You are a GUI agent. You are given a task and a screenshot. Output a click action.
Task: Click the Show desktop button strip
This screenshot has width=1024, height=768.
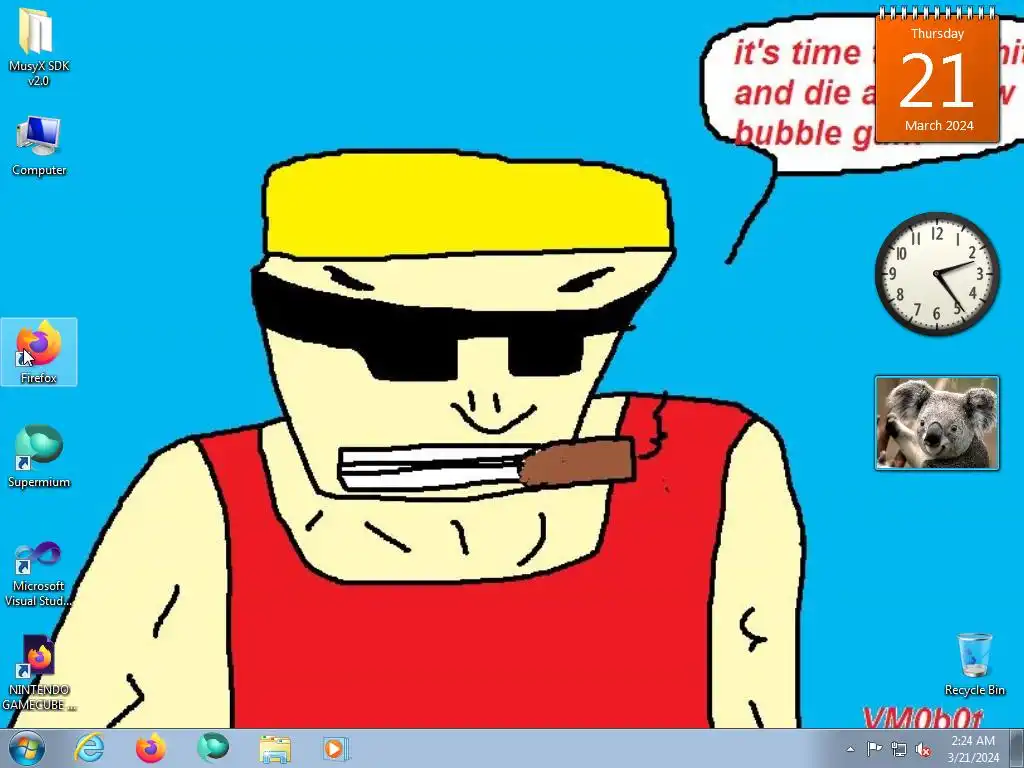pos(1017,748)
